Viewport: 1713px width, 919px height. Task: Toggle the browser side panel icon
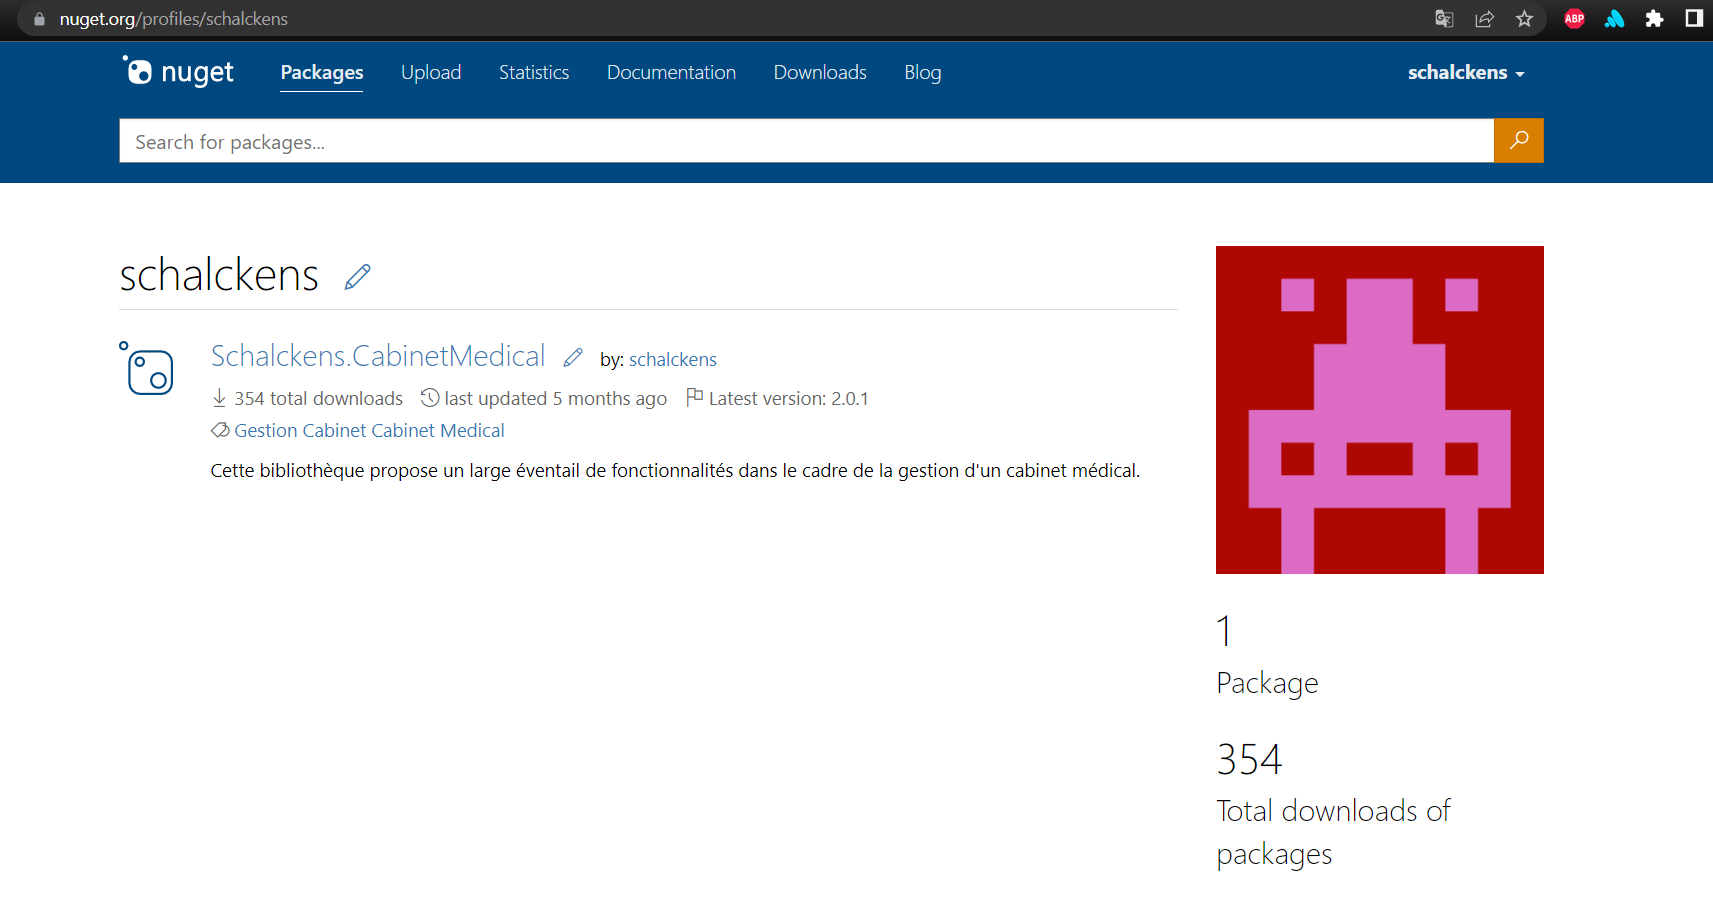[x=1694, y=18]
